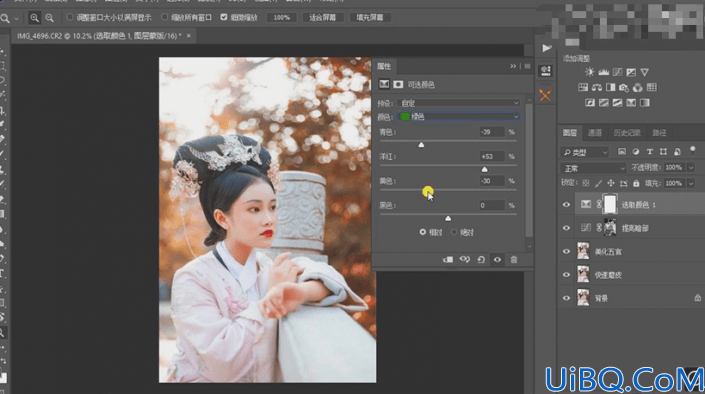The width and height of the screenshot is (705, 394).
Task: Click the lock image pixels brush icon
Action: point(598,183)
